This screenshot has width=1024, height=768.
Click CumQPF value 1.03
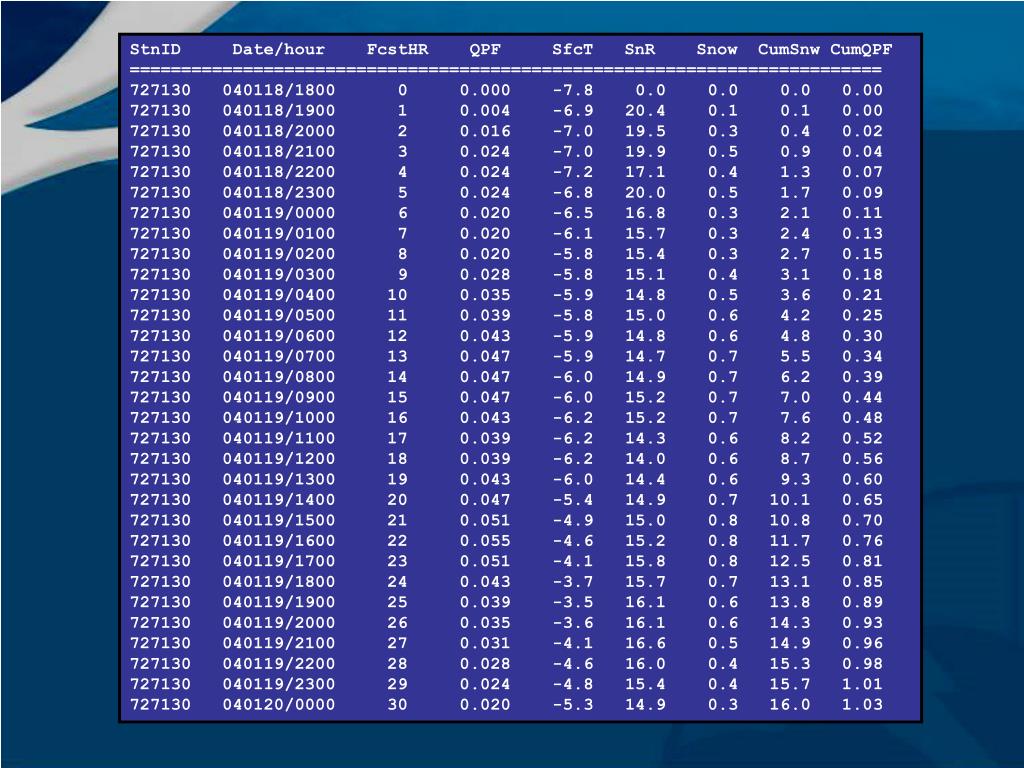click(x=862, y=704)
